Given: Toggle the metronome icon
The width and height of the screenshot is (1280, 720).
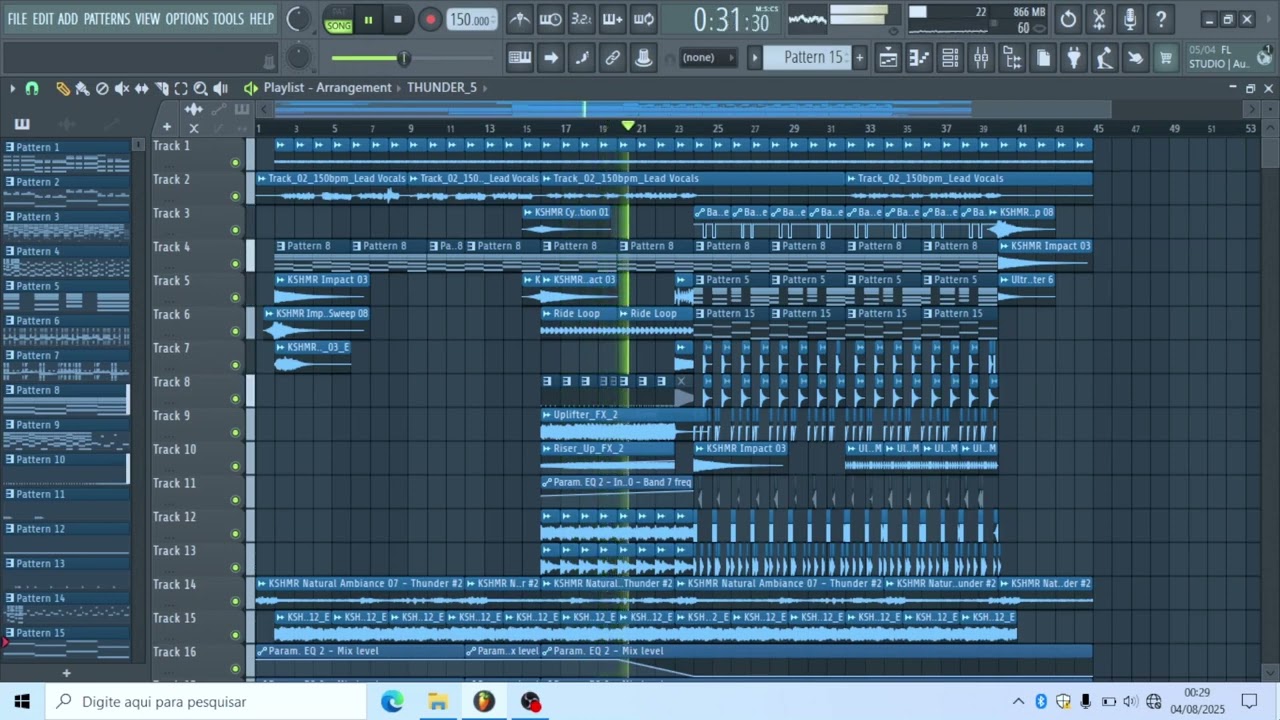Looking at the screenshot, I should (x=520, y=19).
